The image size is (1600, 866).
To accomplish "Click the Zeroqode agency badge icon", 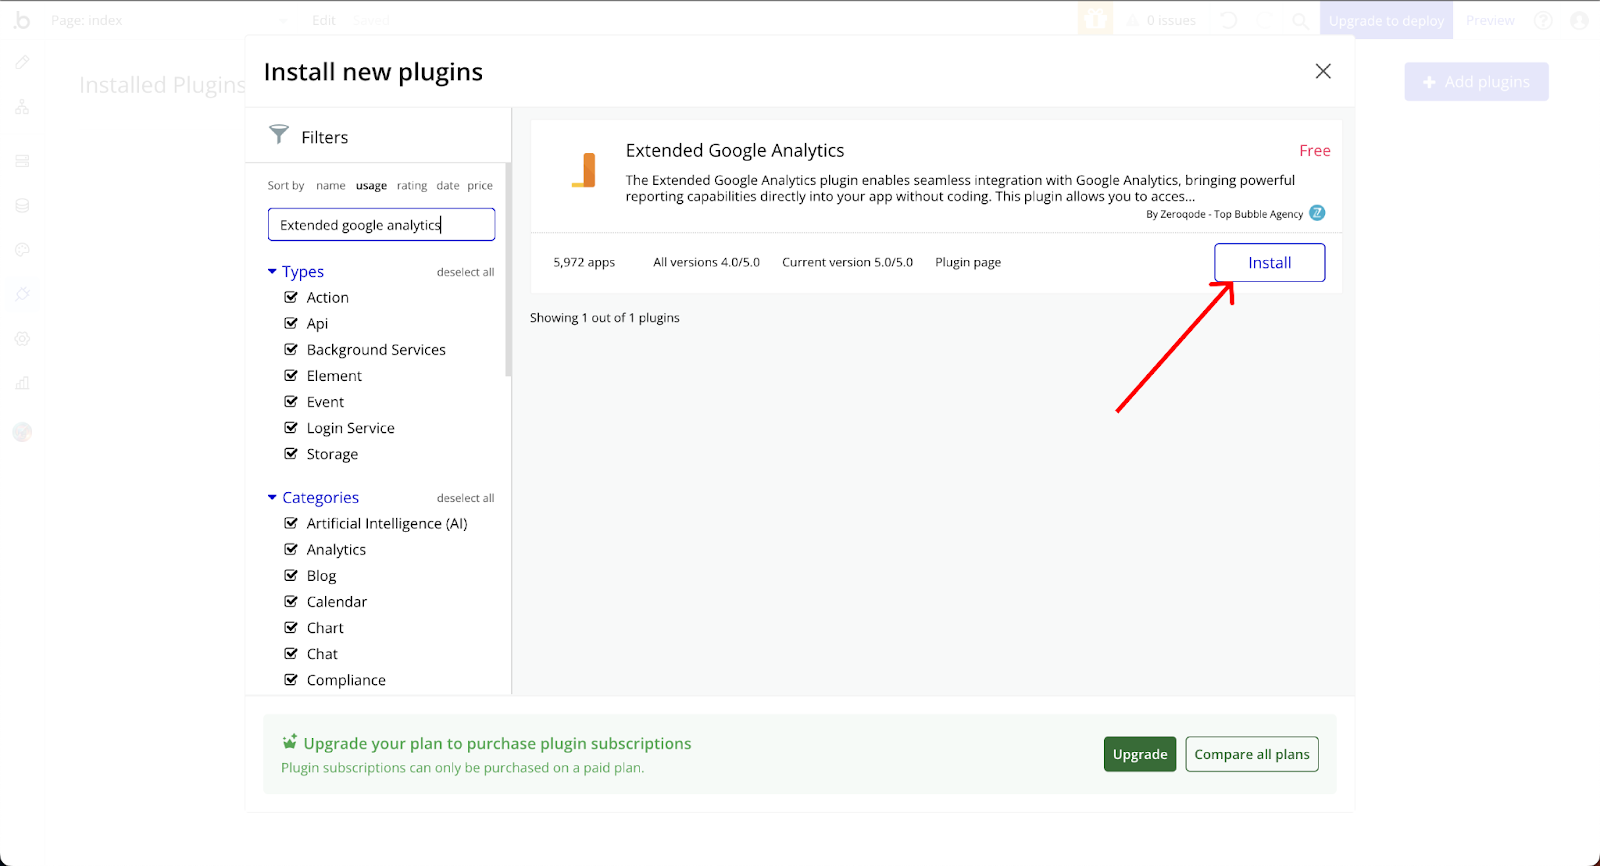I will pos(1317,213).
